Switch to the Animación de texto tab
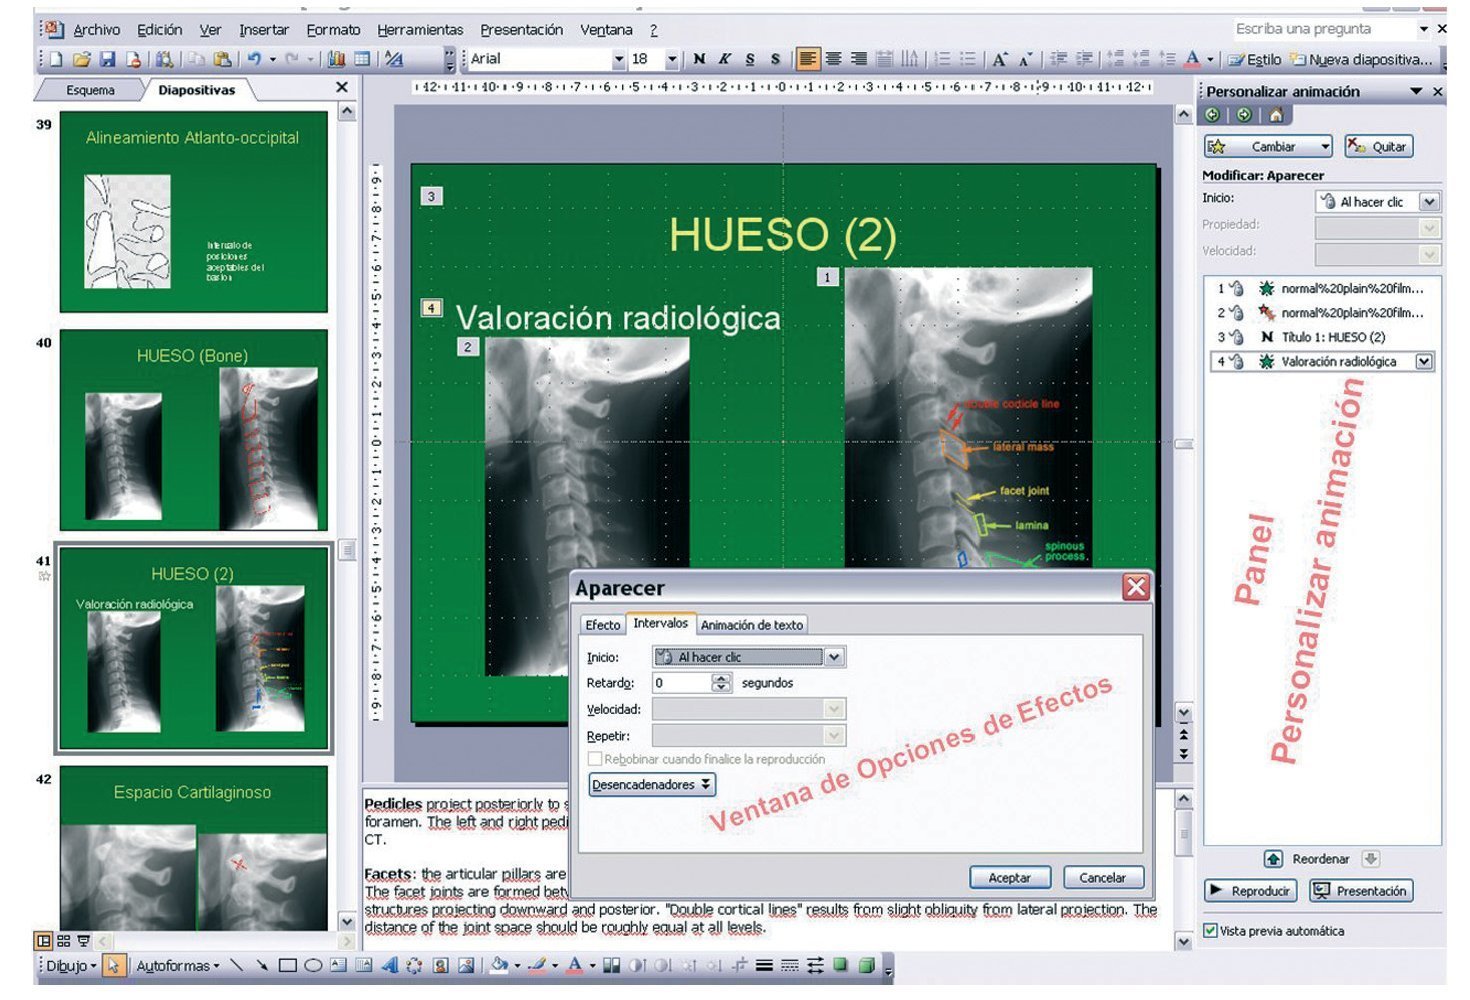The width and height of the screenshot is (1470, 1000). 751,625
